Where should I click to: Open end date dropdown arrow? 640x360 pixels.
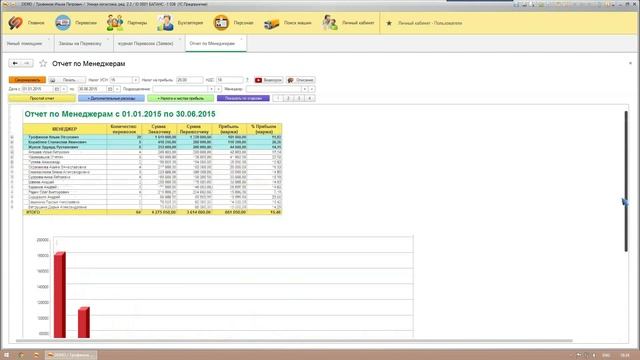(x=117, y=89)
